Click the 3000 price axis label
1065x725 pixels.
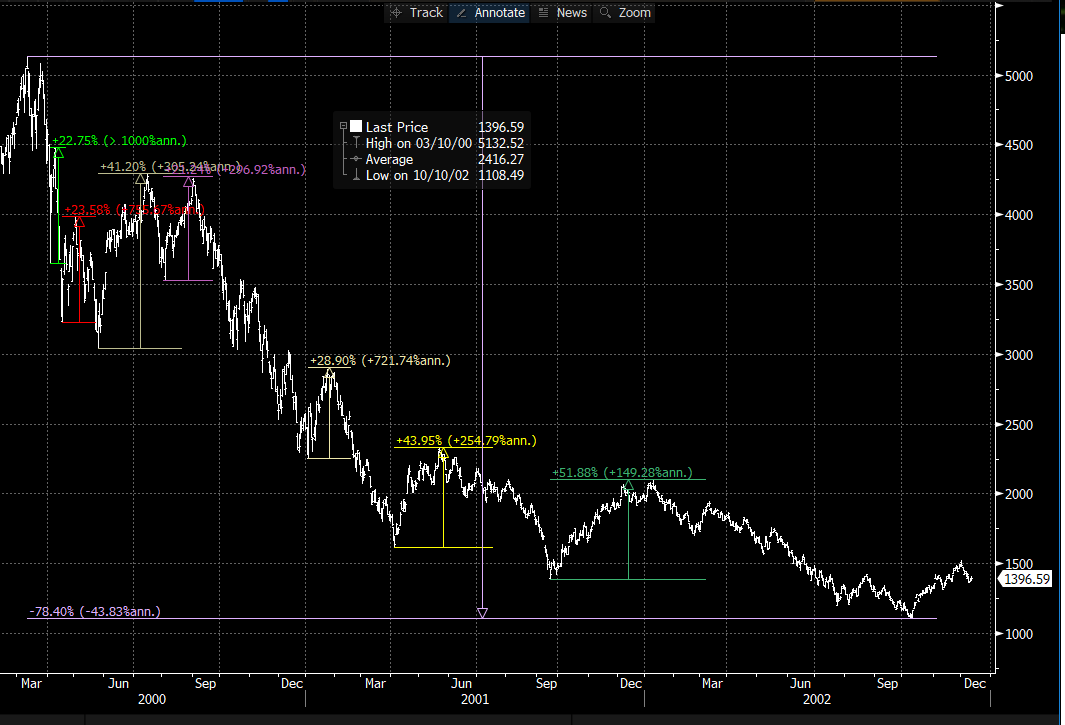[1019, 355]
